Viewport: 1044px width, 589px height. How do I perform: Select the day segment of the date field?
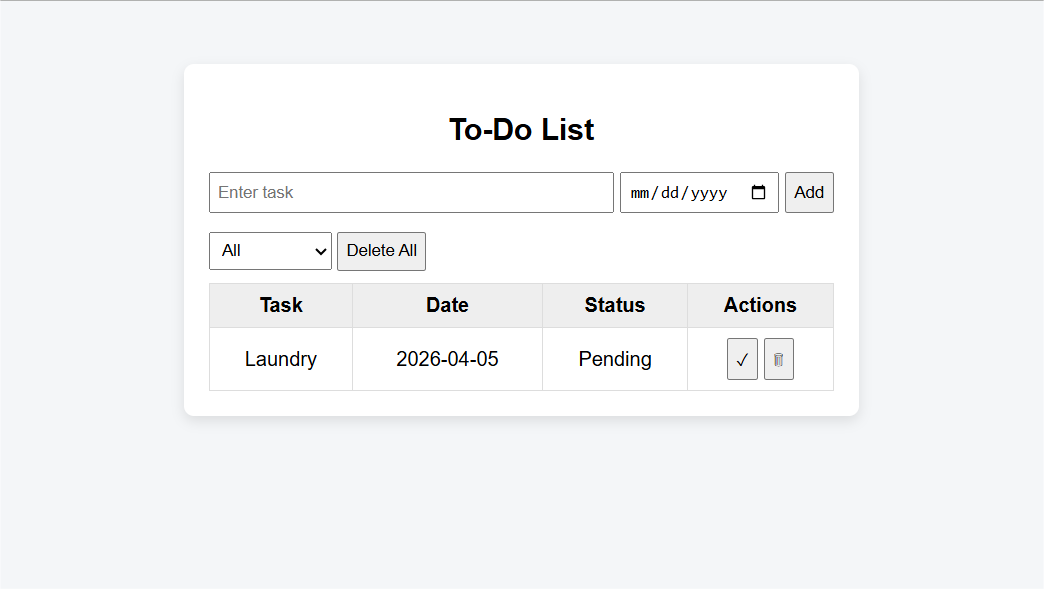670,193
